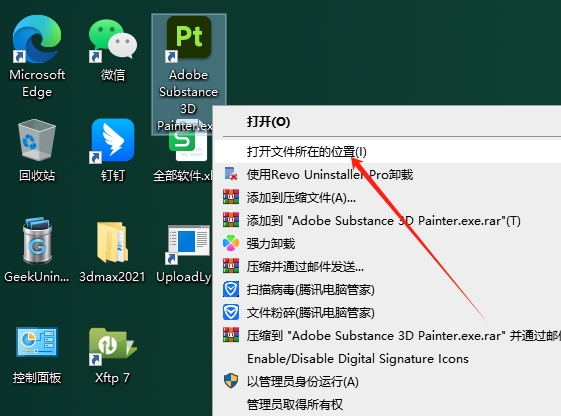
Task: Choose 强力卸载 menu entry
Action: 387,244
